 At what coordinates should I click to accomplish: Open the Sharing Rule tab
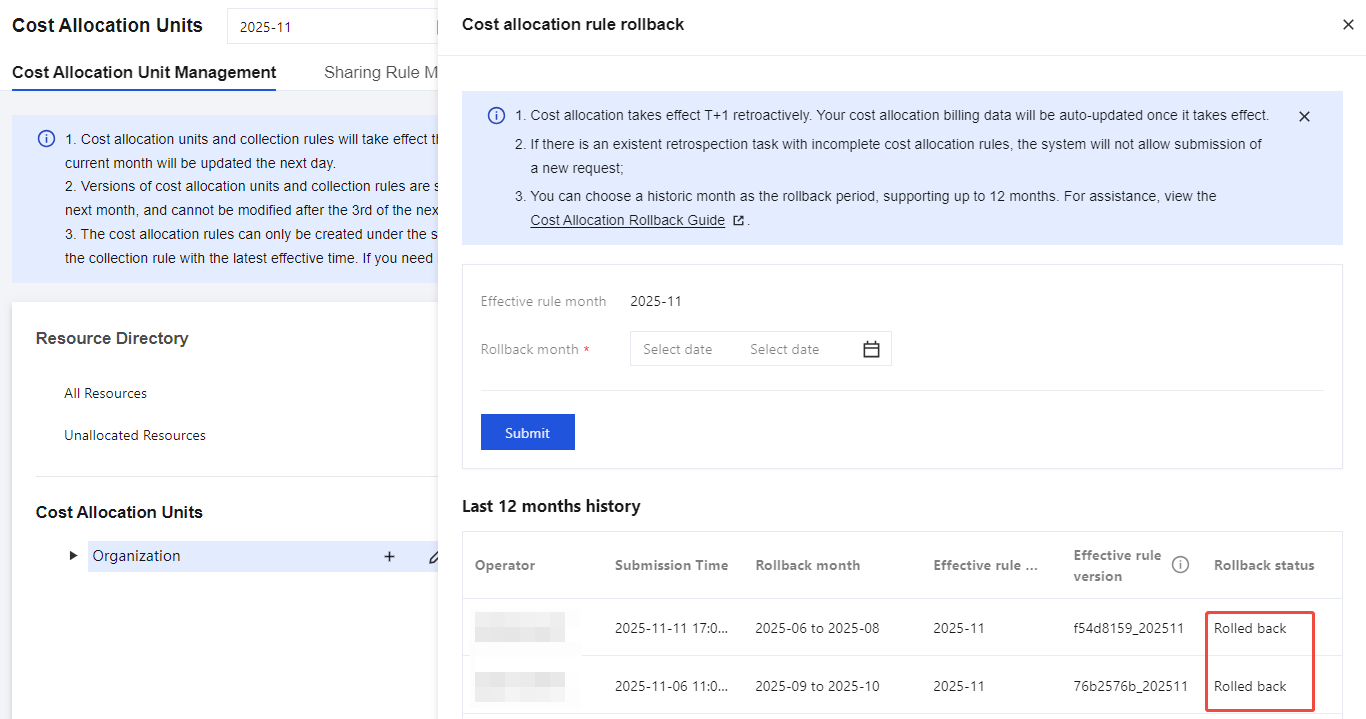click(x=380, y=72)
